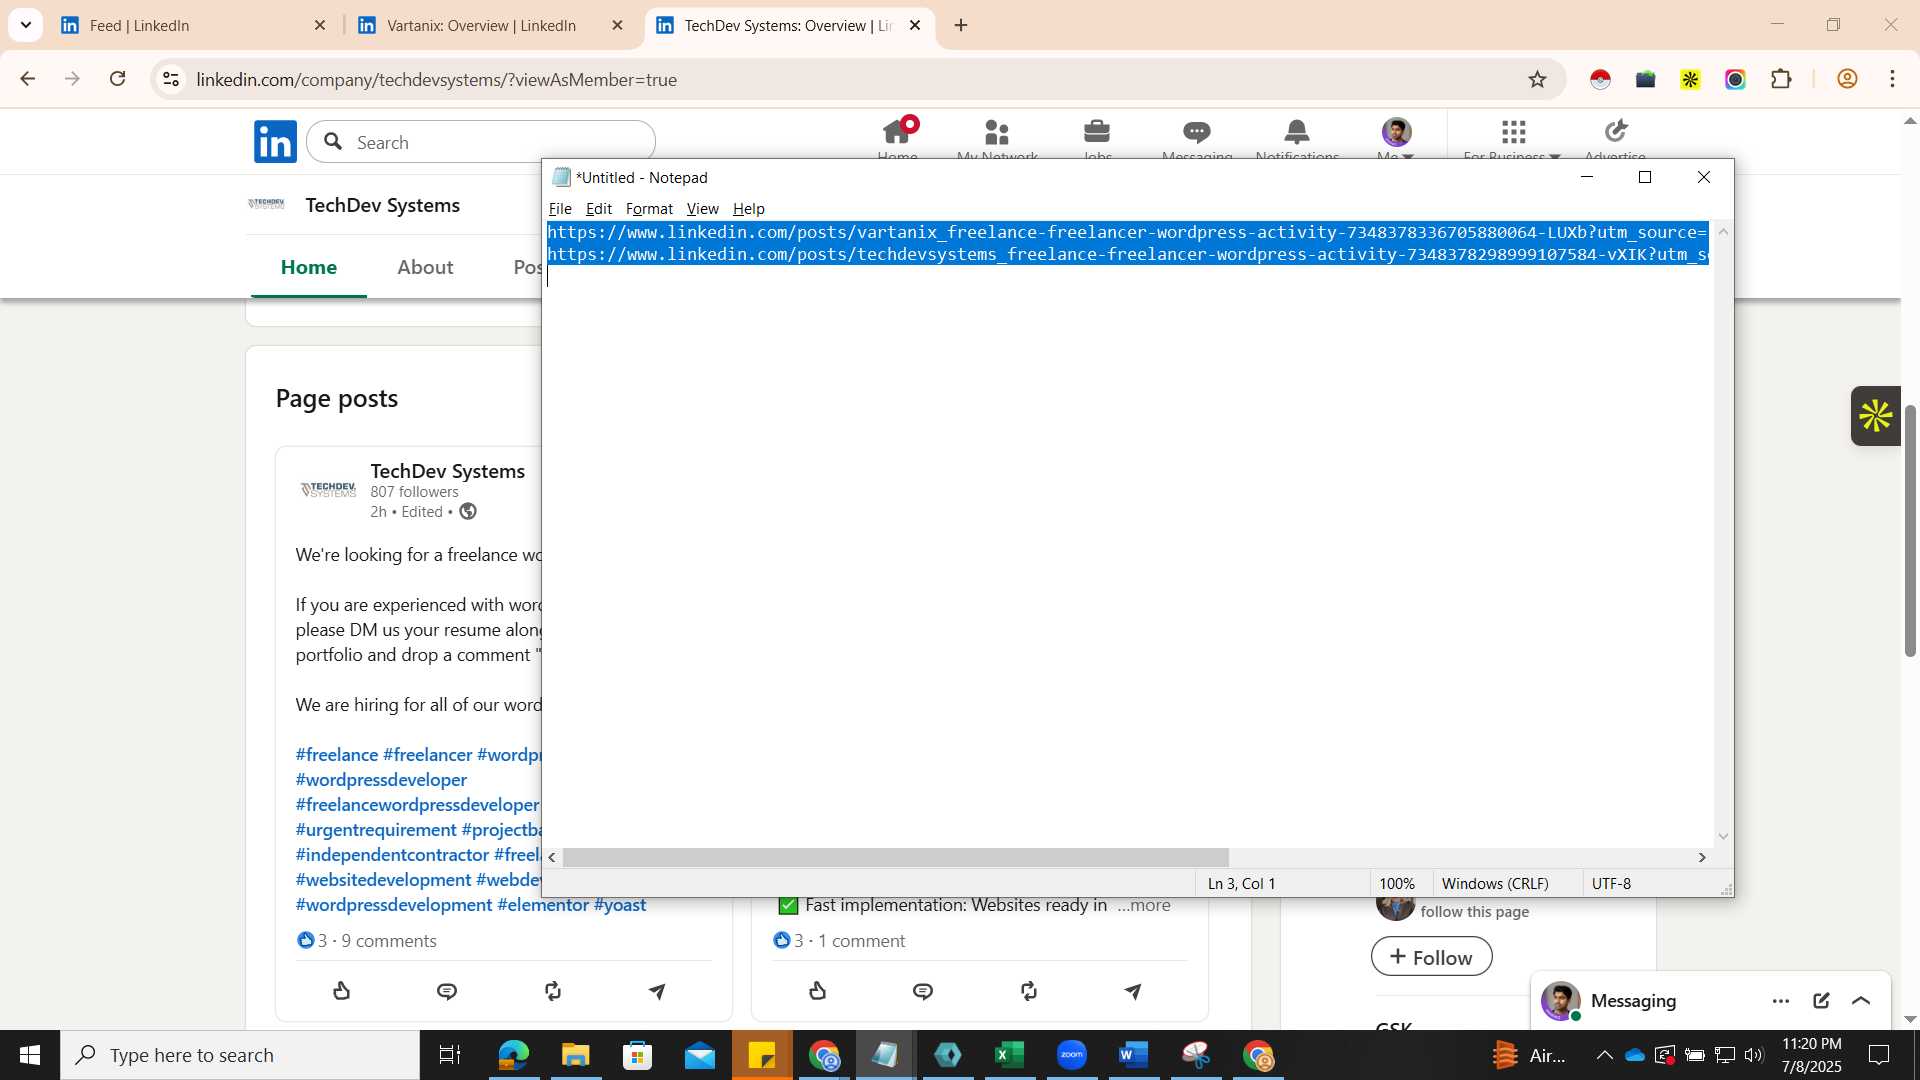
Task: Open the yellow asterisk side widget
Action: pos(1875,416)
